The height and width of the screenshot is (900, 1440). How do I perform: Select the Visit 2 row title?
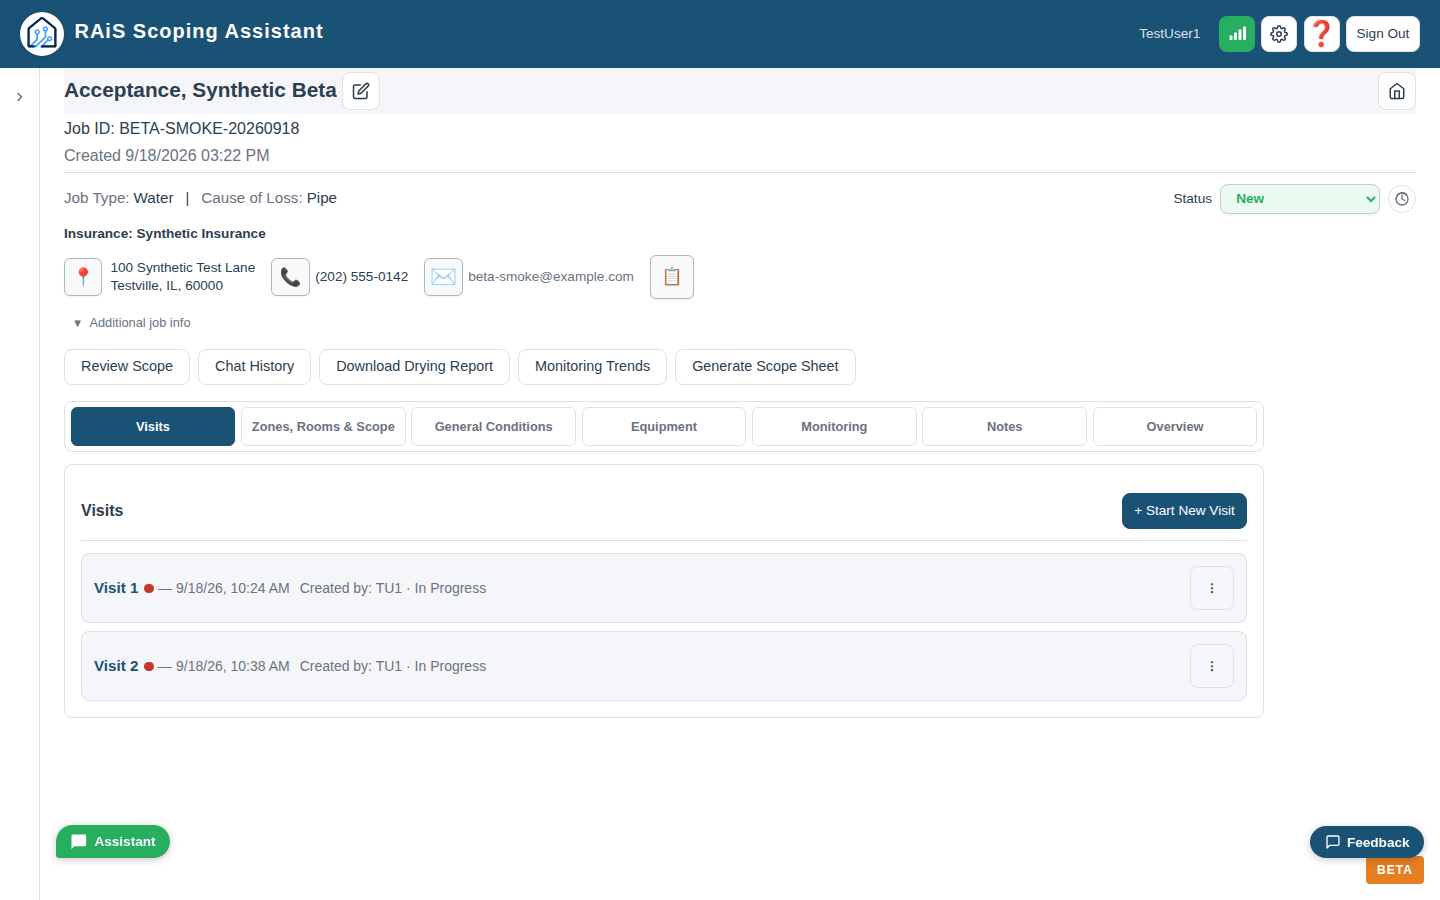tap(116, 666)
